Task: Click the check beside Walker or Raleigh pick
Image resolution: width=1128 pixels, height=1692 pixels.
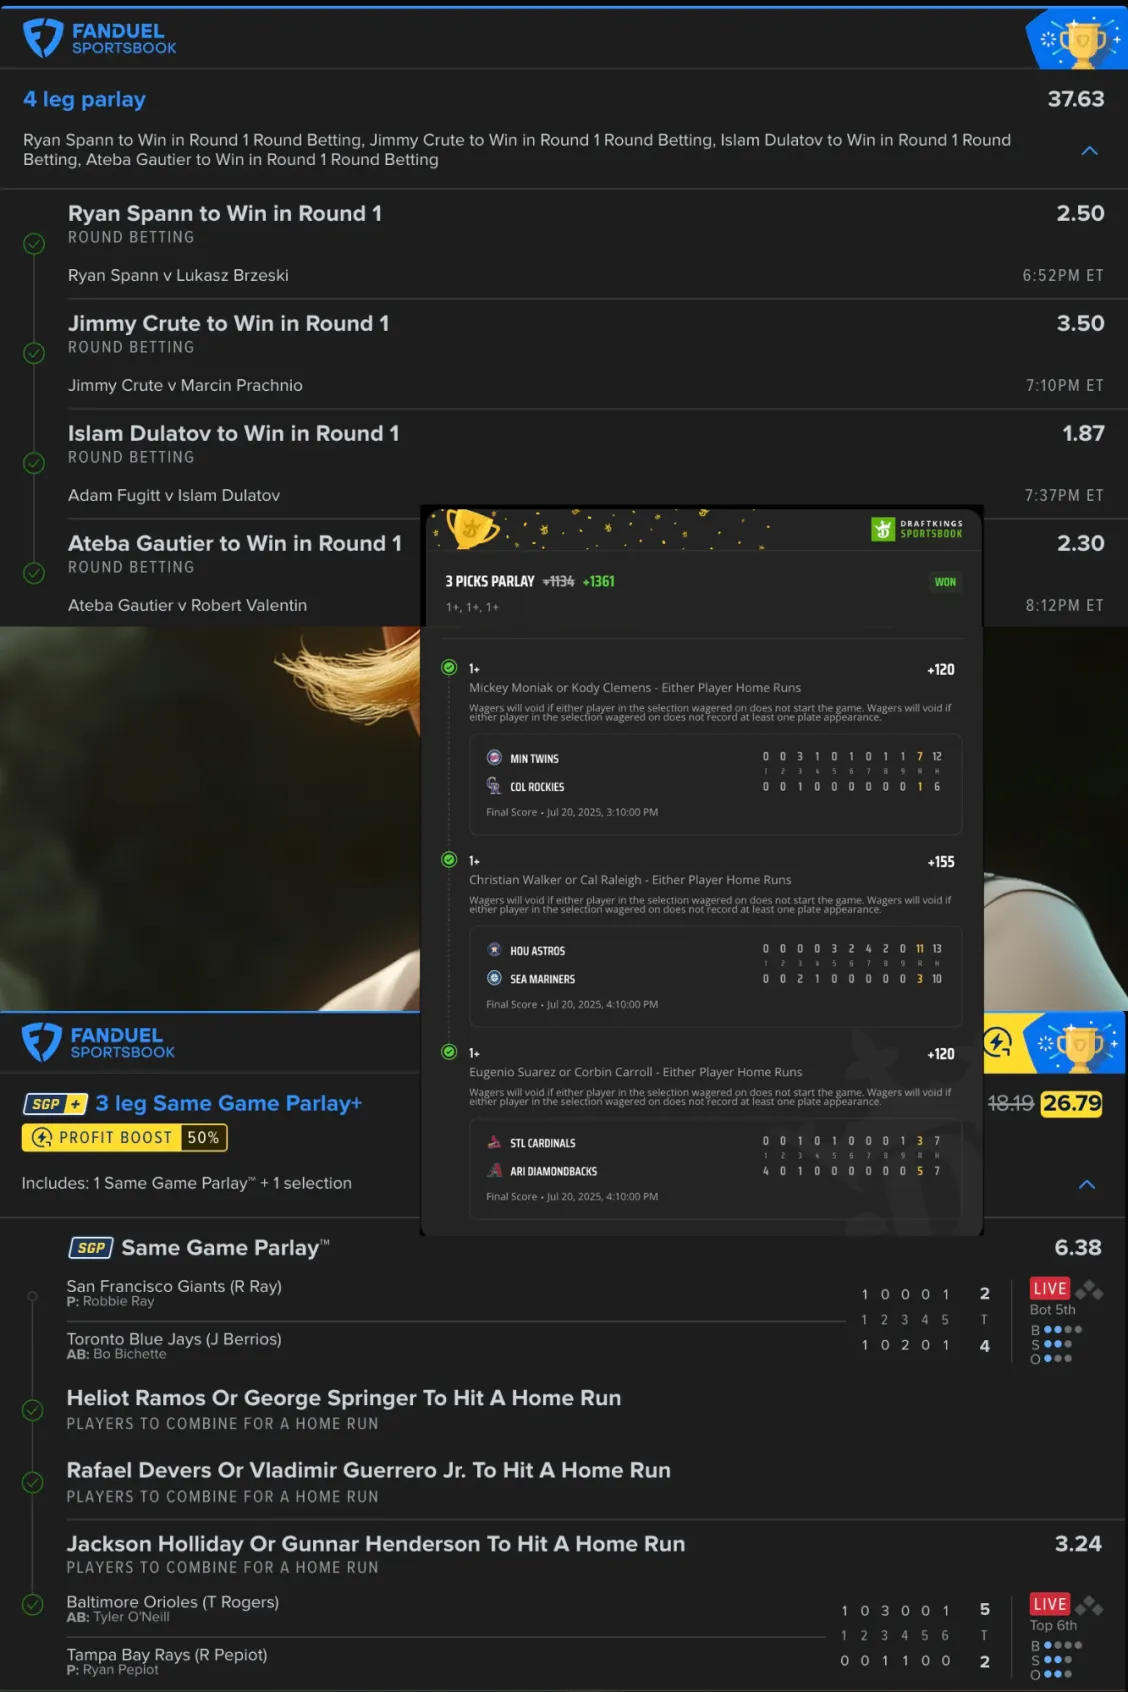Action: tap(449, 859)
